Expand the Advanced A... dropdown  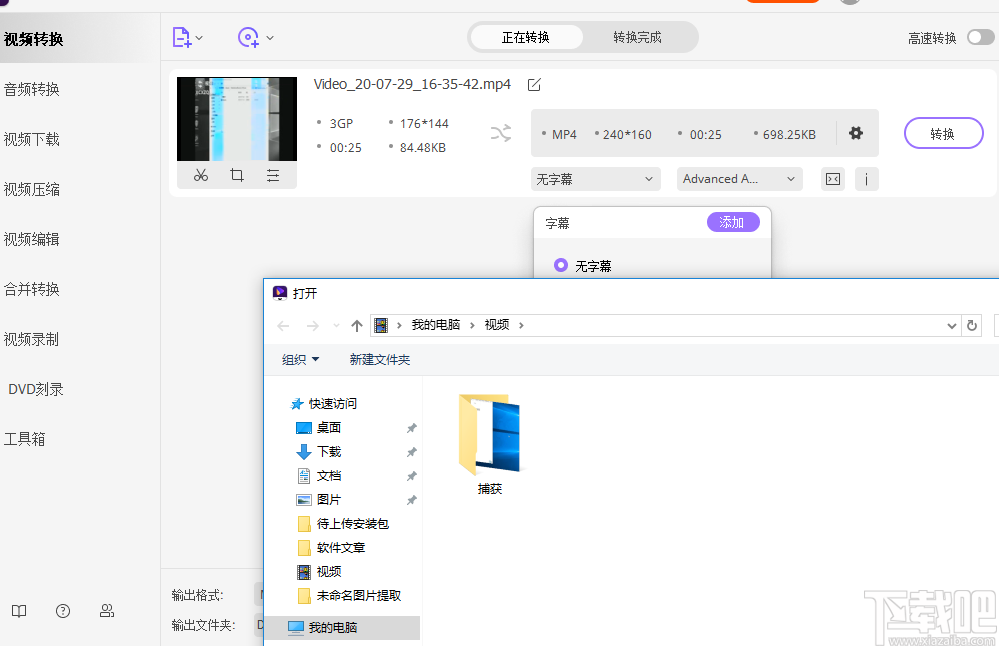pos(739,178)
